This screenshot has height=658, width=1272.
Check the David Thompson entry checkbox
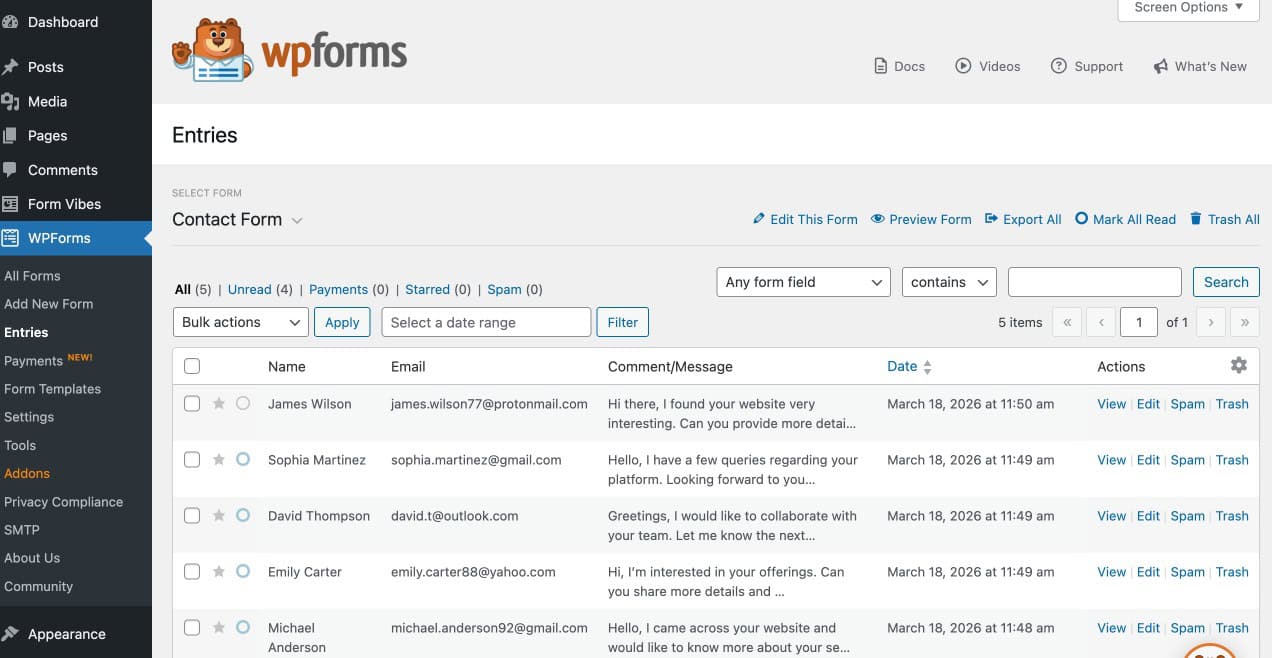(x=192, y=516)
